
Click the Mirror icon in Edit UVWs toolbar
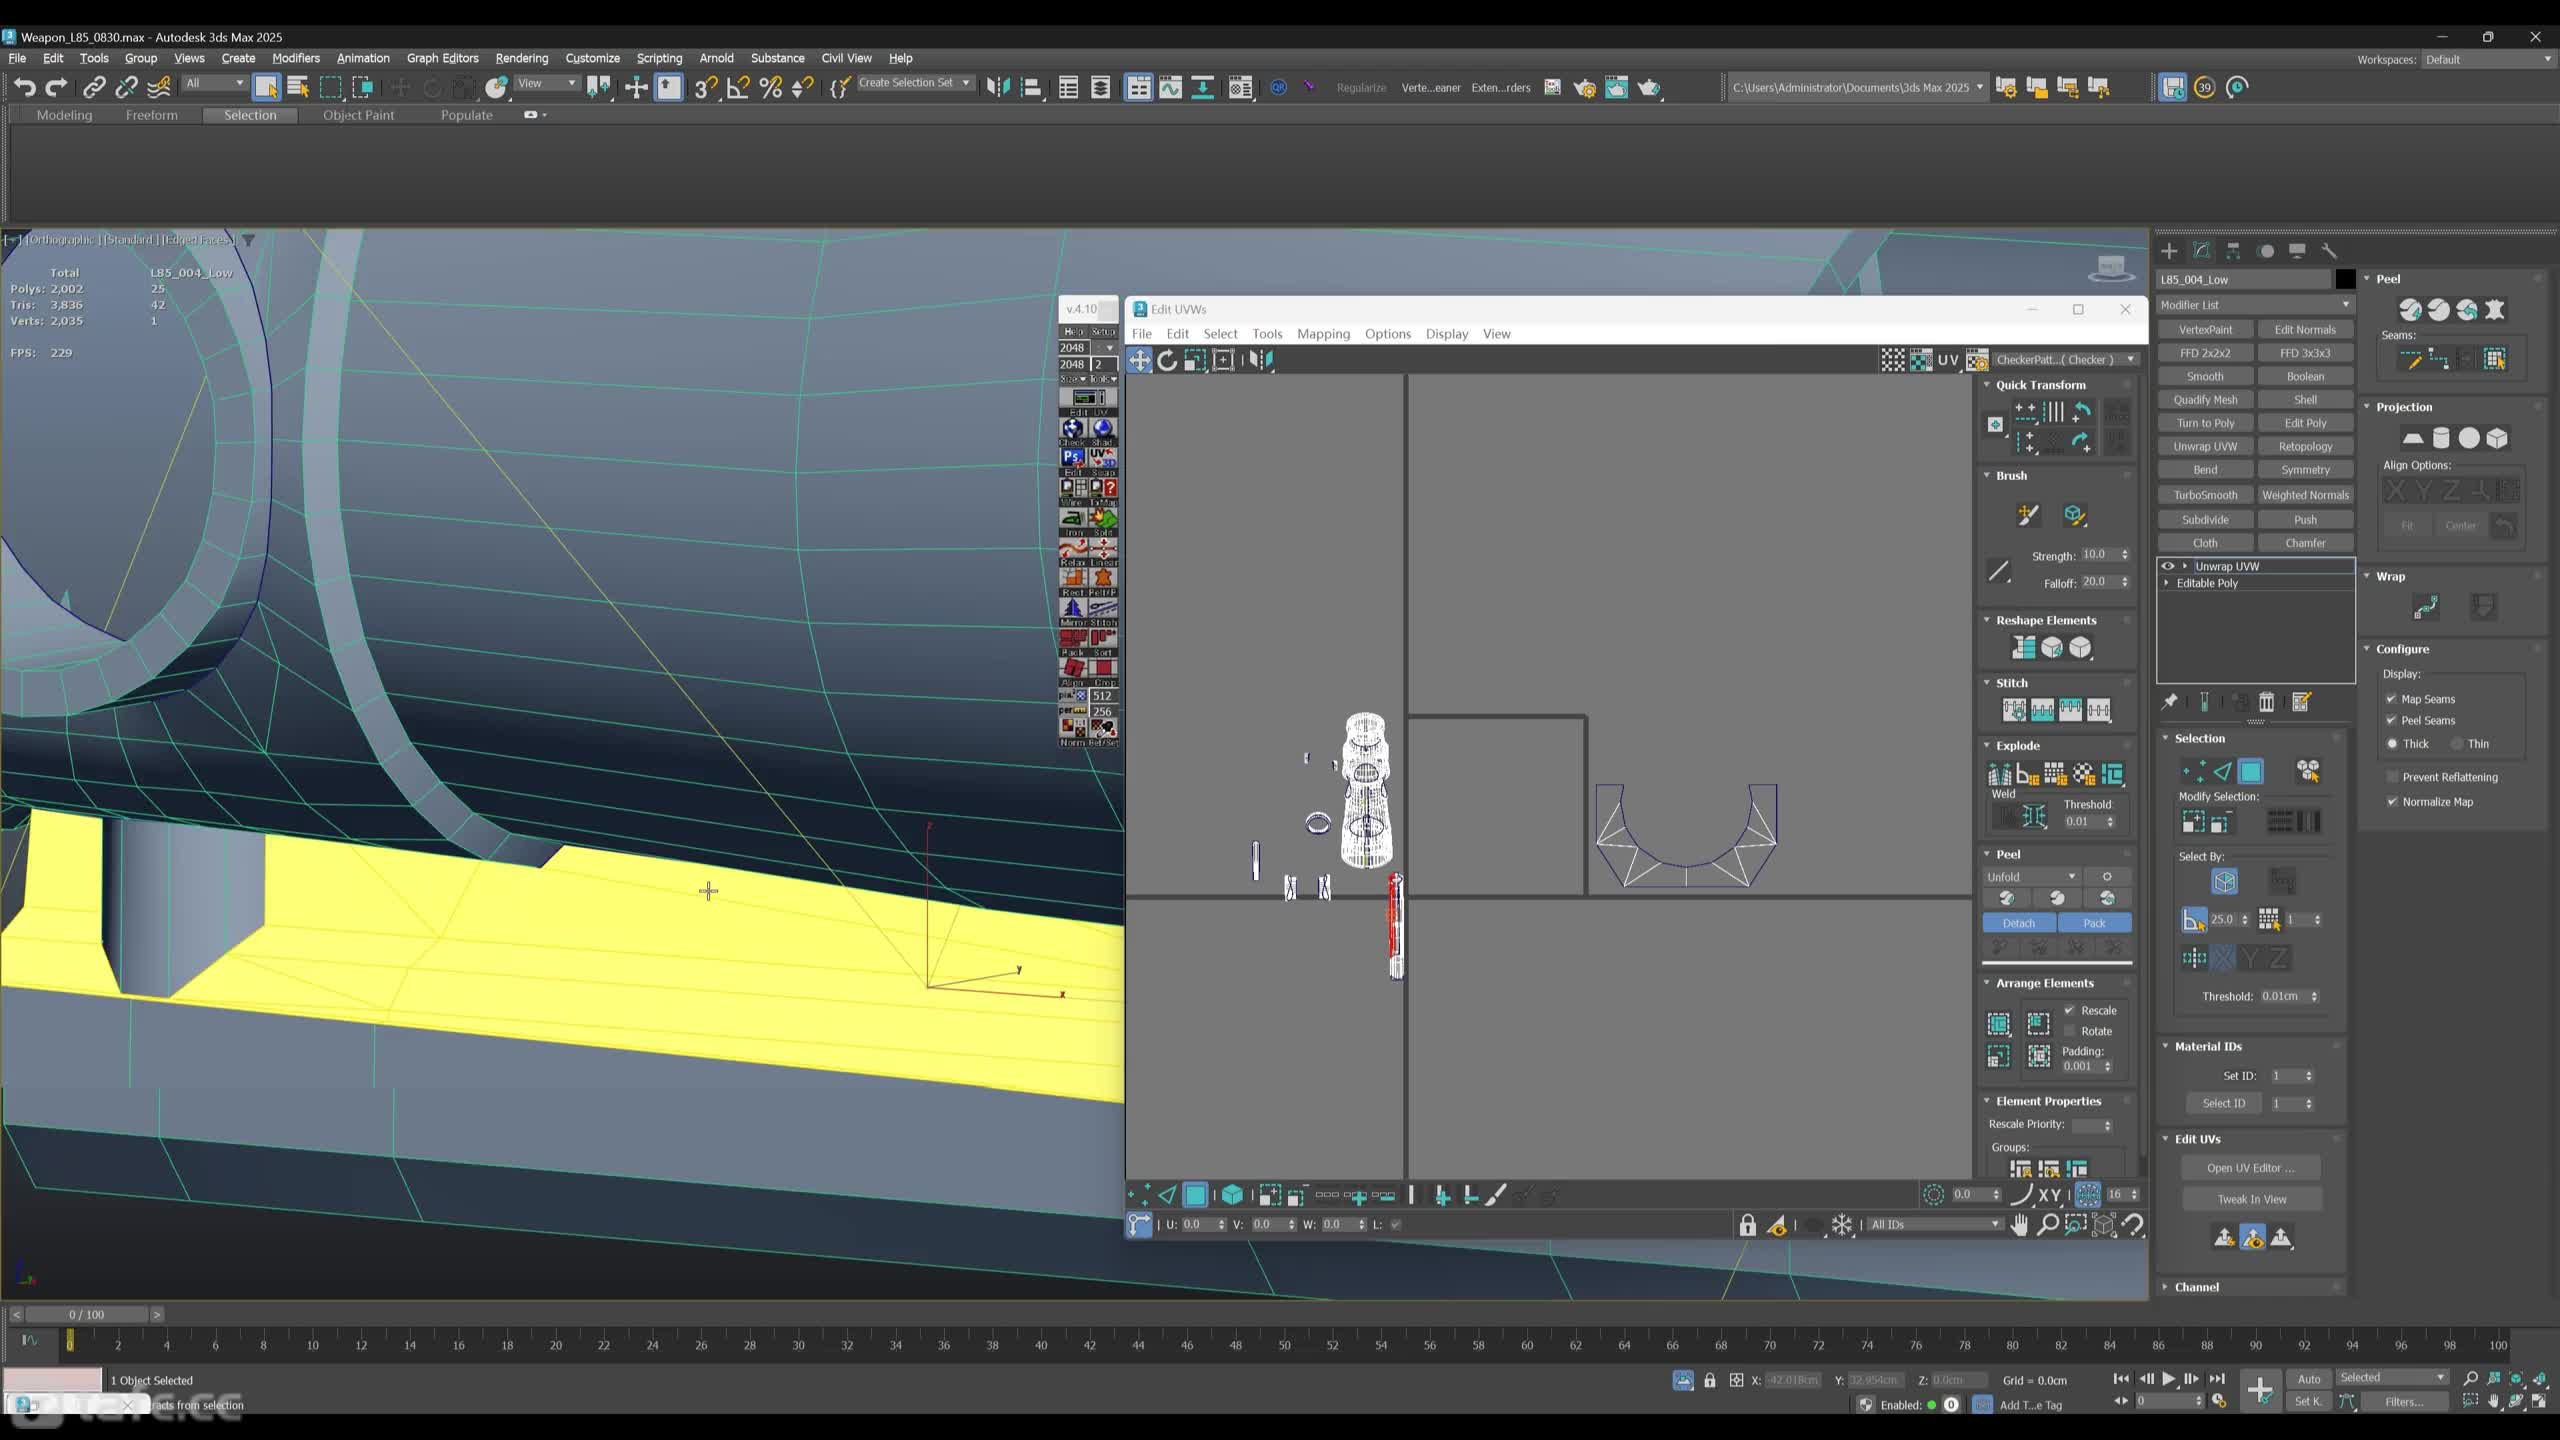point(1261,360)
